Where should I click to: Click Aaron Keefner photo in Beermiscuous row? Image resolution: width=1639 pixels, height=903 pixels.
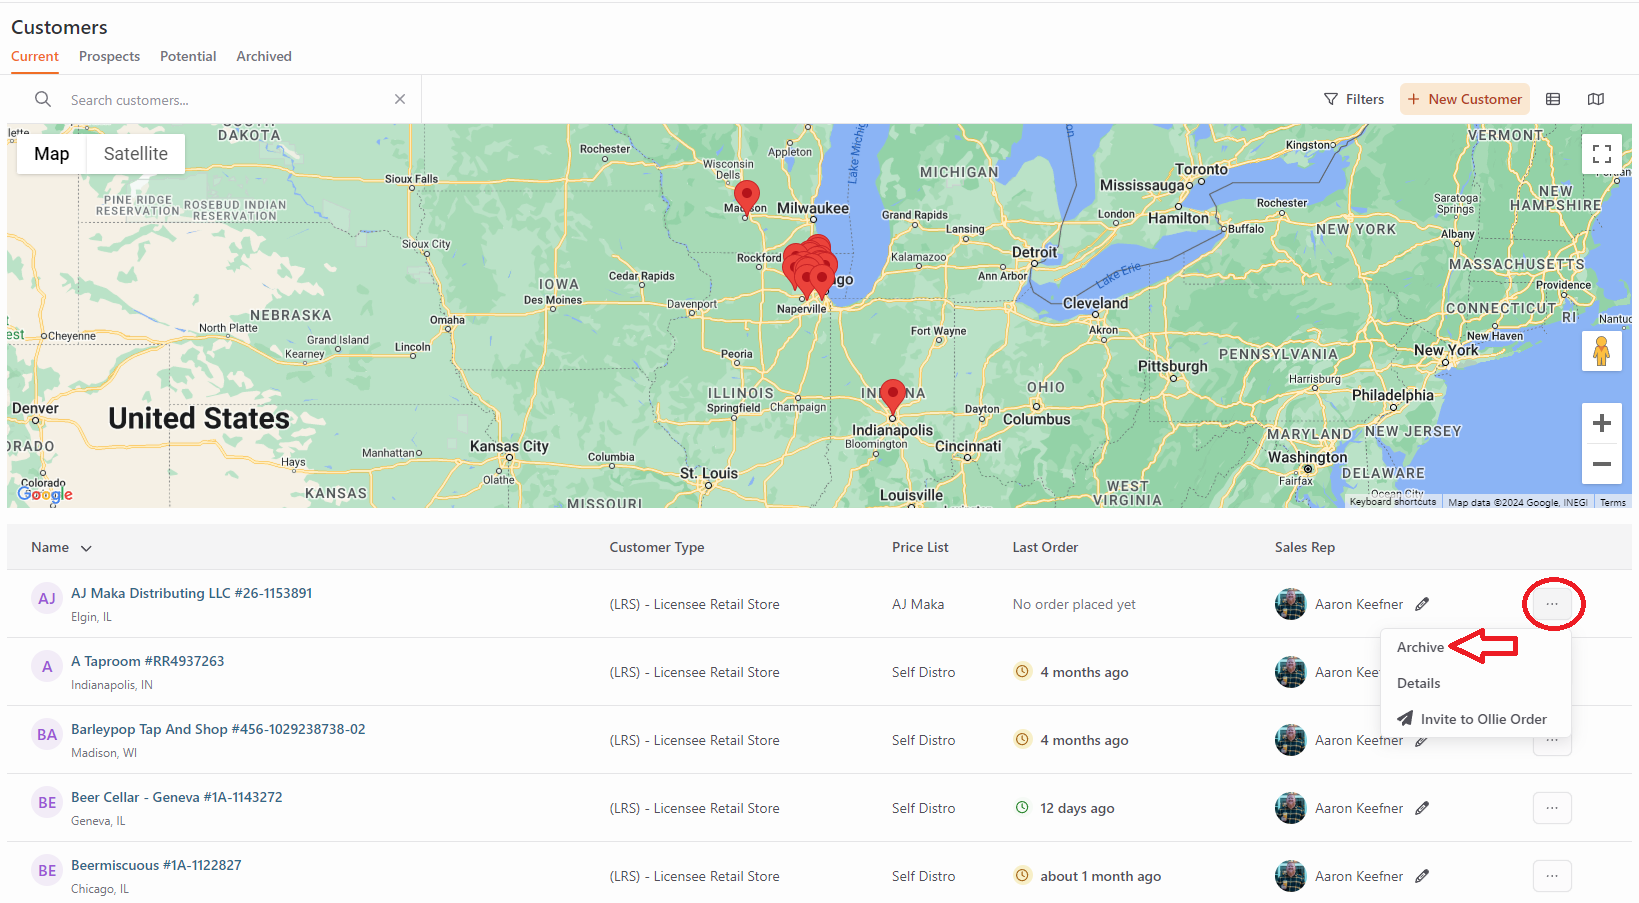coord(1290,876)
